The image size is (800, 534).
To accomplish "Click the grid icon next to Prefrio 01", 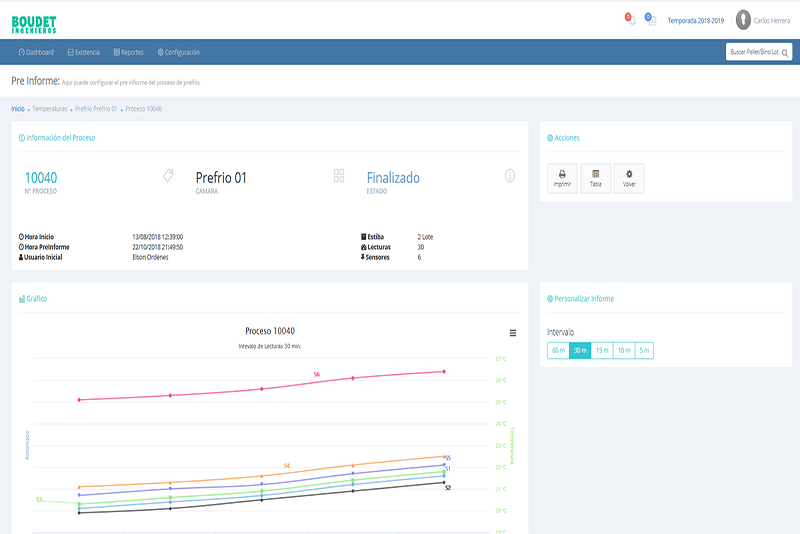I will 339,175.
